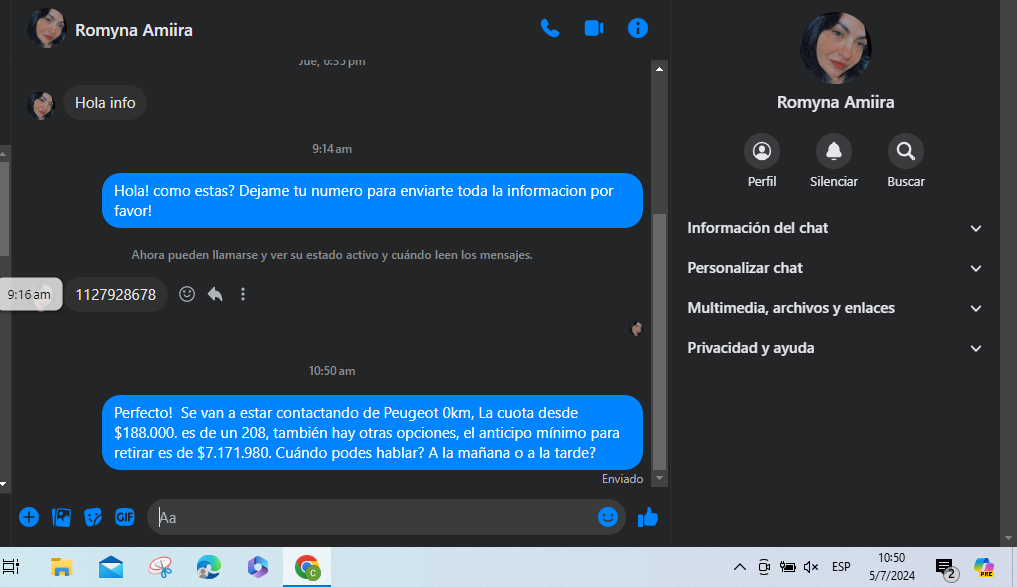
Task: Toggle sound from the taskbar speaker icon
Action: click(811, 567)
